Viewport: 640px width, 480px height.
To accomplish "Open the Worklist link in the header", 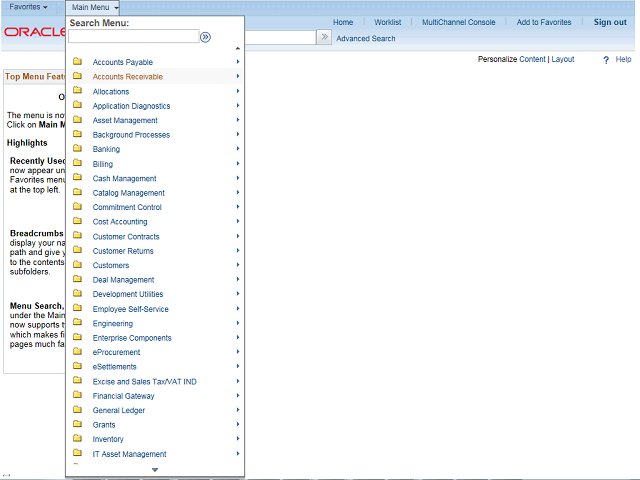I will pos(387,22).
